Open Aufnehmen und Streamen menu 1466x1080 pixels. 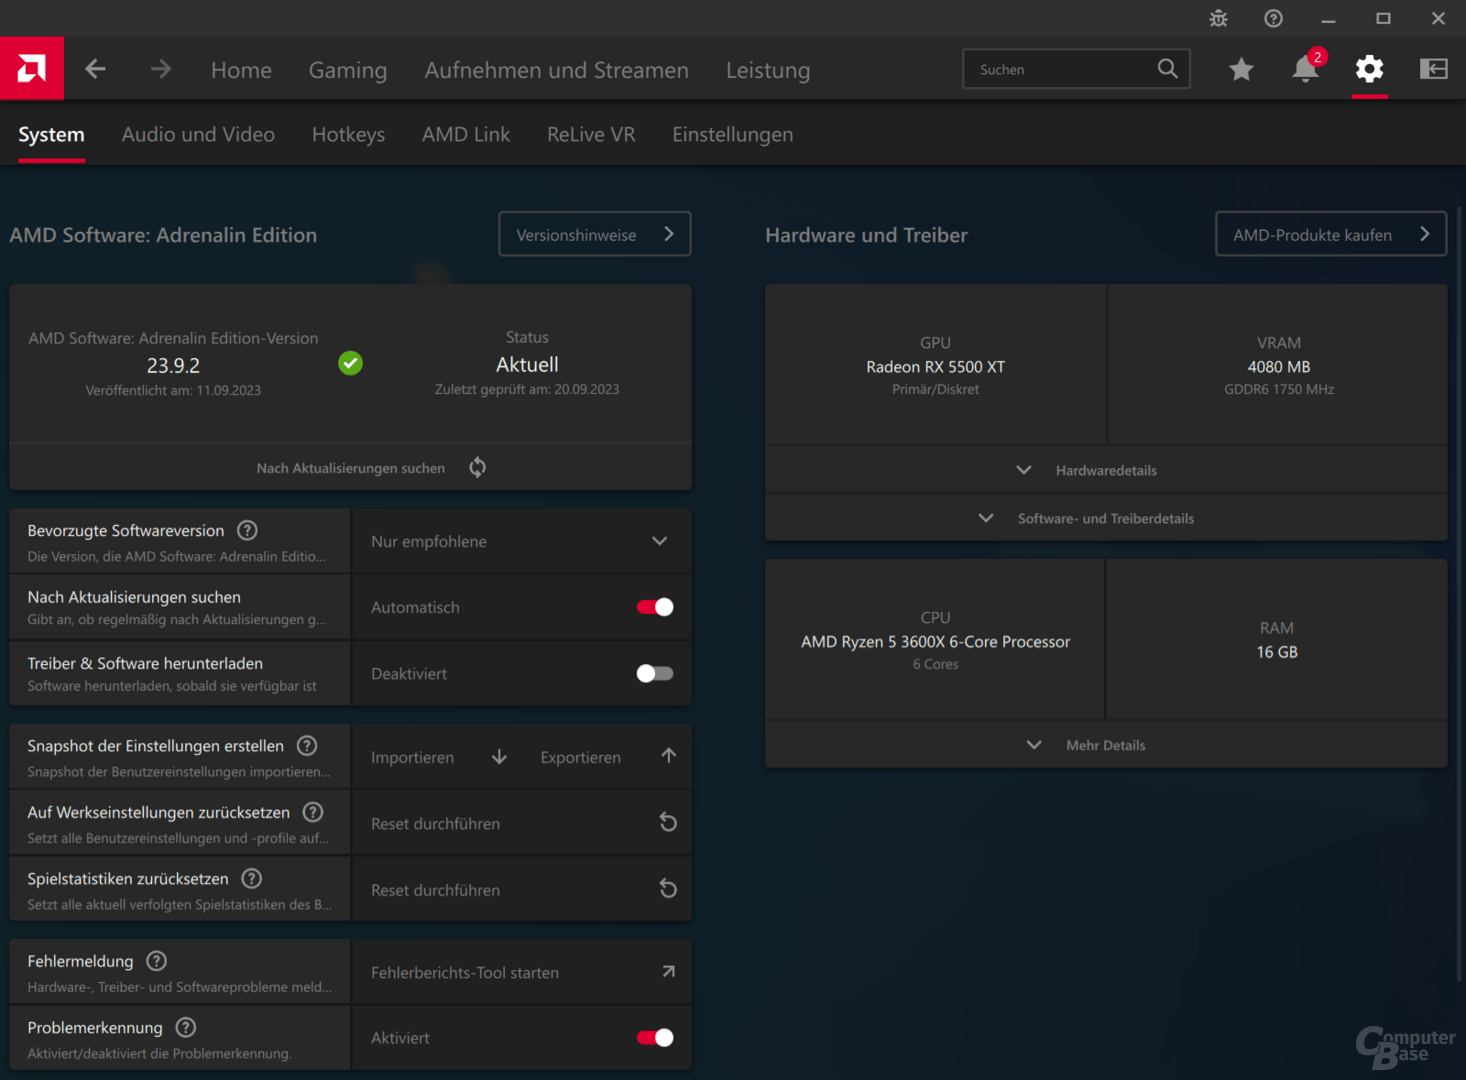[x=557, y=70]
